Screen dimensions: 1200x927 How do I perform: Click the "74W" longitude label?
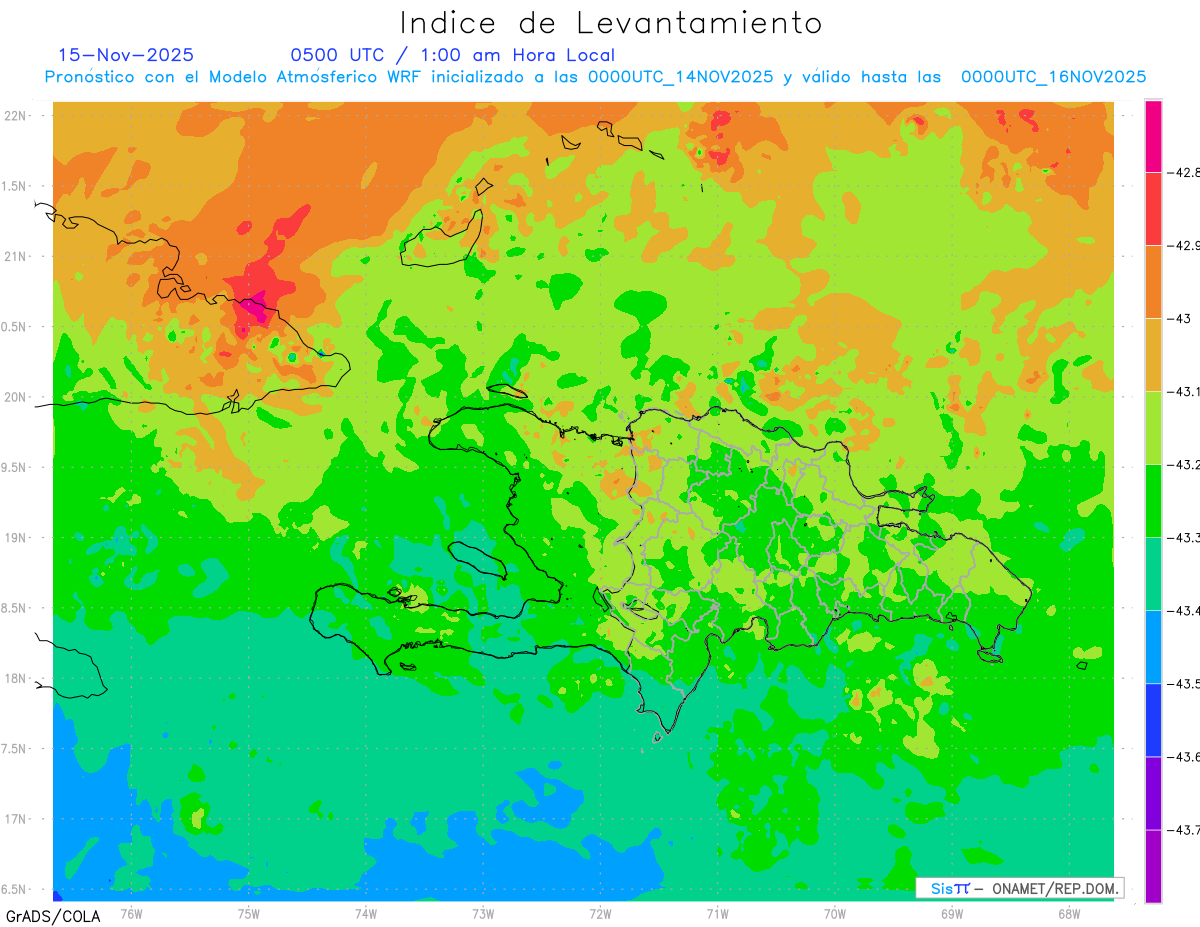[x=366, y=913]
